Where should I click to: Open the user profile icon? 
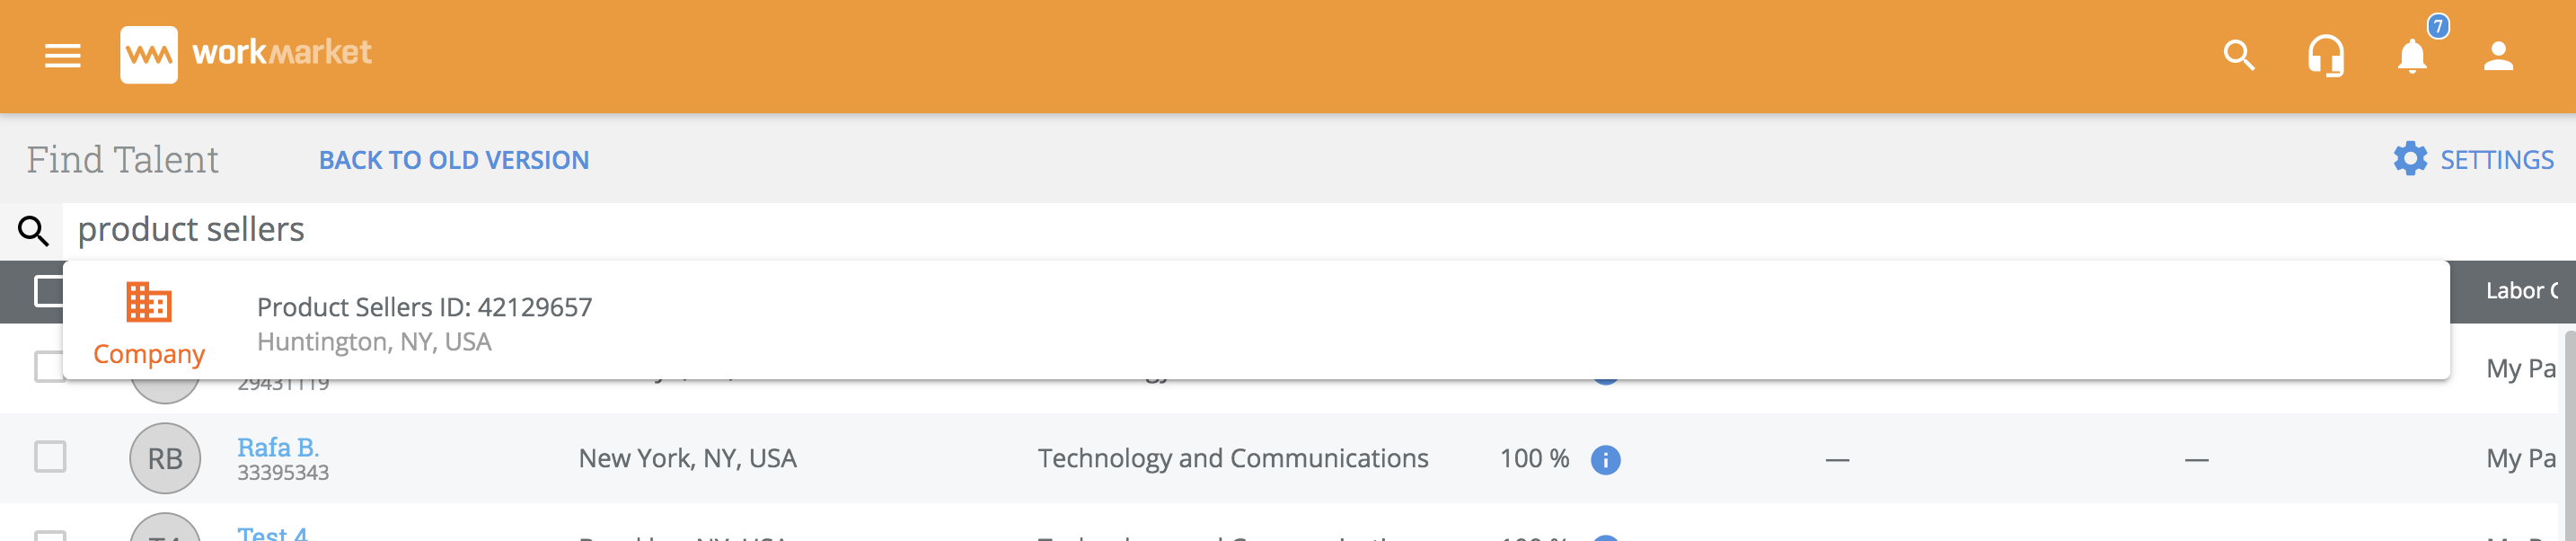(2498, 56)
